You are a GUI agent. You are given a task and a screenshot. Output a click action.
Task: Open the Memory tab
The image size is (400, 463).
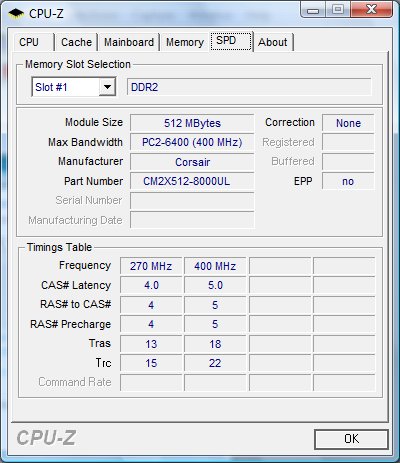click(x=185, y=42)
